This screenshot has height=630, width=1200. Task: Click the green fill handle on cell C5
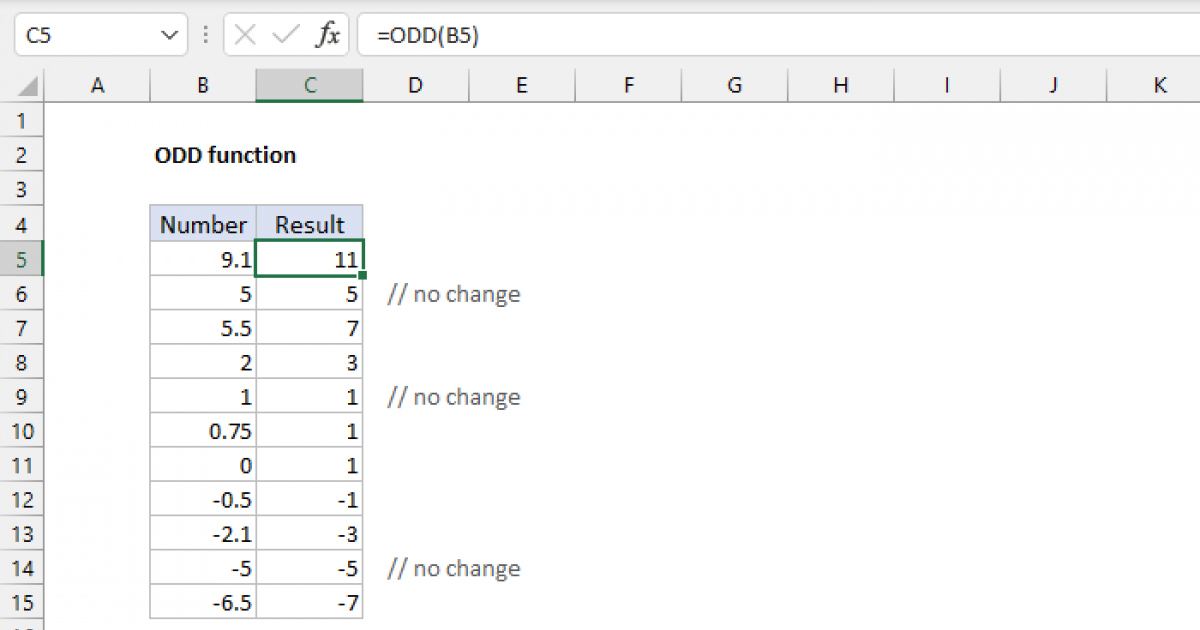[363, 273]
